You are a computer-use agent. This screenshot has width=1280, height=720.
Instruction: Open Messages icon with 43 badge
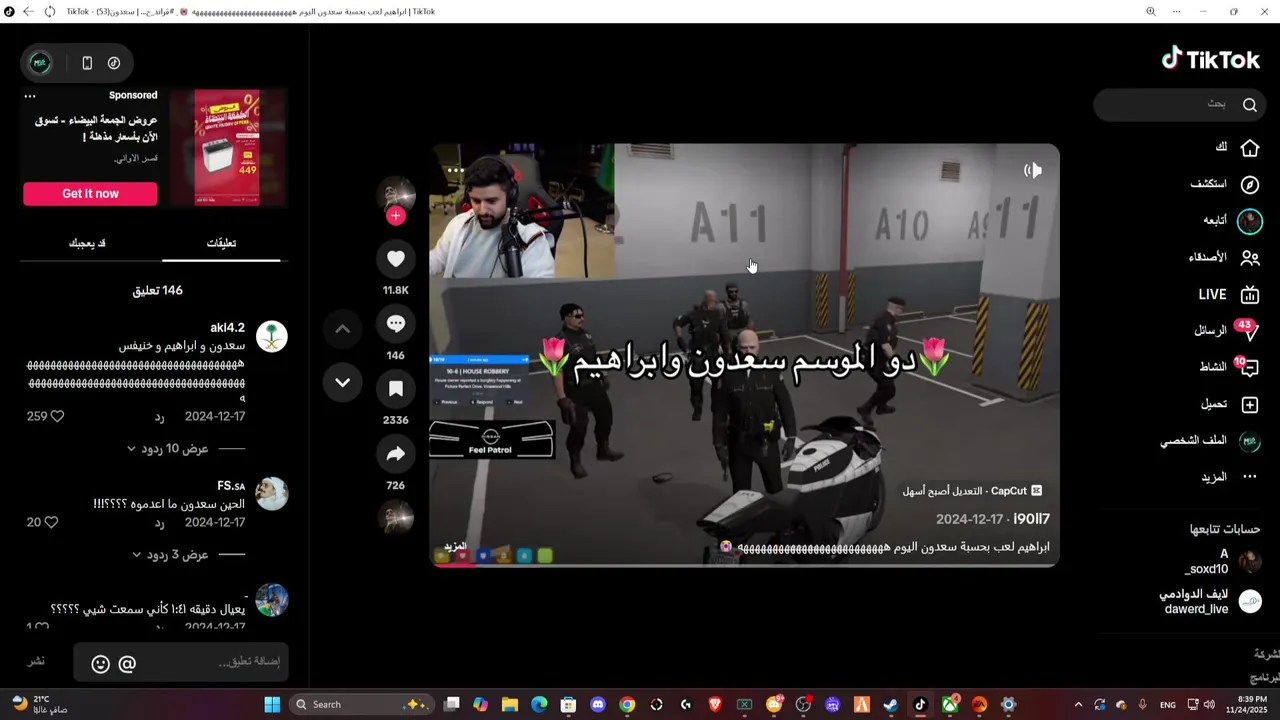[1248, 331]
